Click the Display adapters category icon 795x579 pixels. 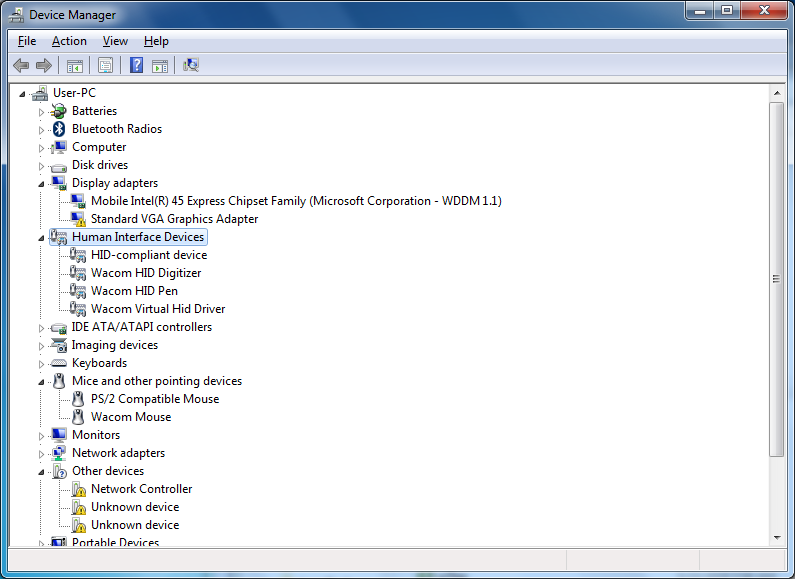pos(59,183)
